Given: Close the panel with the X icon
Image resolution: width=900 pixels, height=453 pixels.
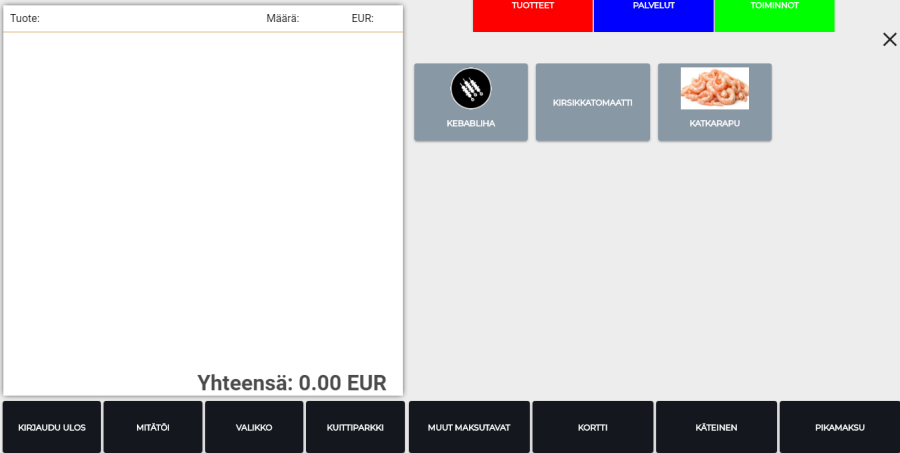Looking at the screenshot, I should (889, 40).
